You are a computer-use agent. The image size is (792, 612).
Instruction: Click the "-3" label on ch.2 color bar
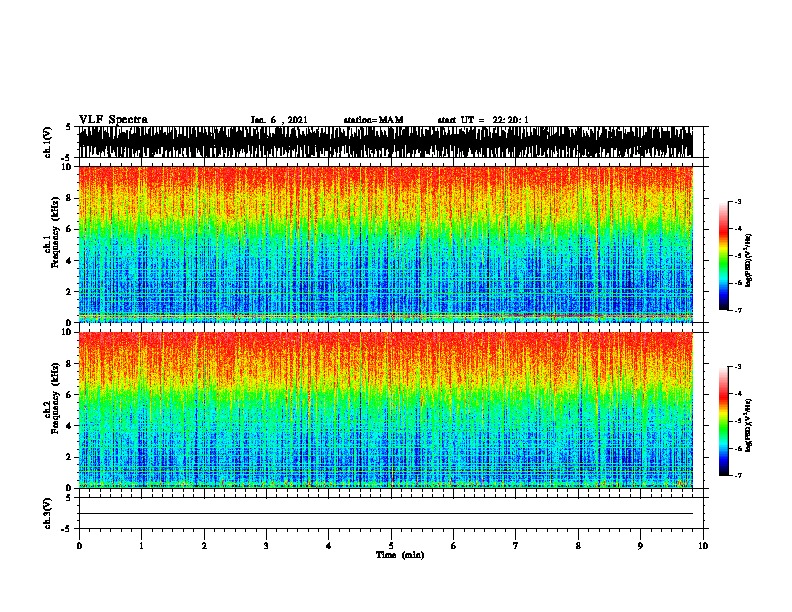click(x=737, y=367)
